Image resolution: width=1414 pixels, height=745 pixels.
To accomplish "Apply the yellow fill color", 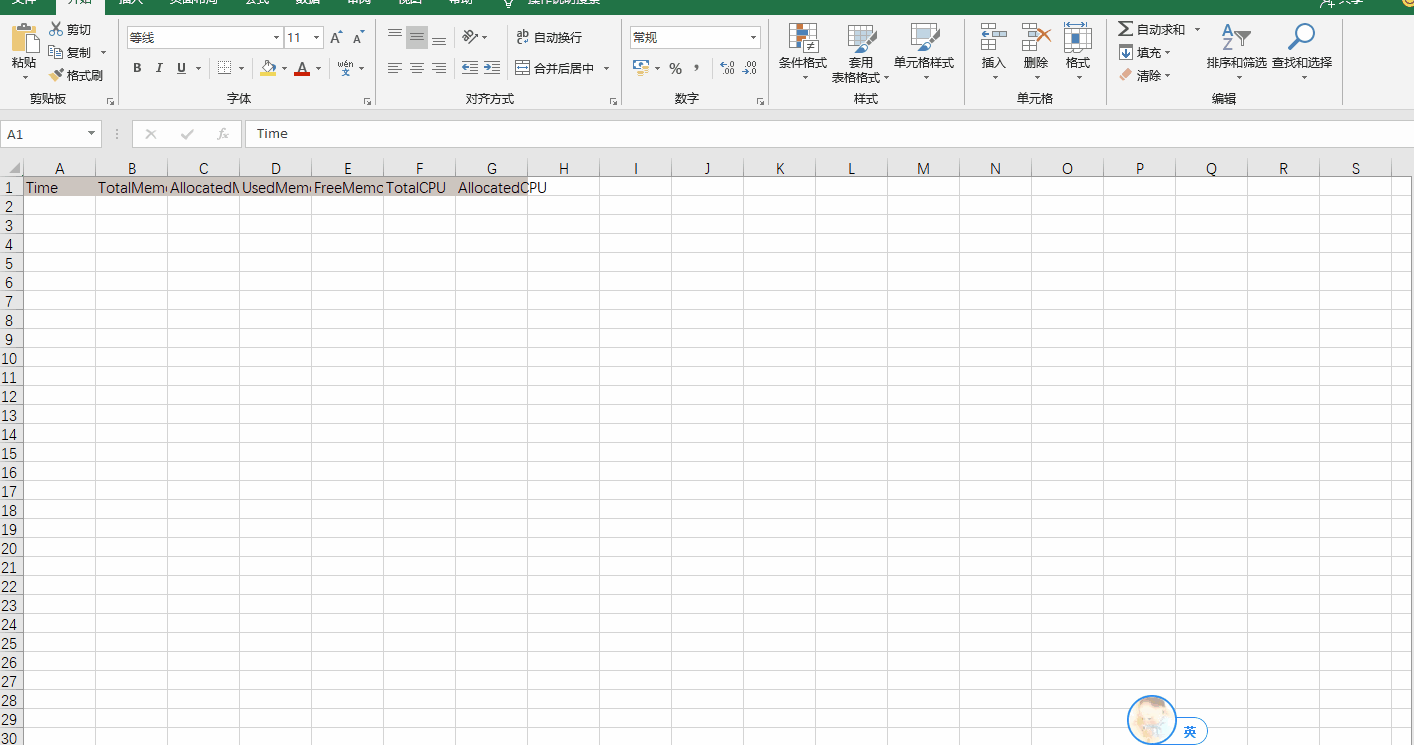I will pos(268,68).
